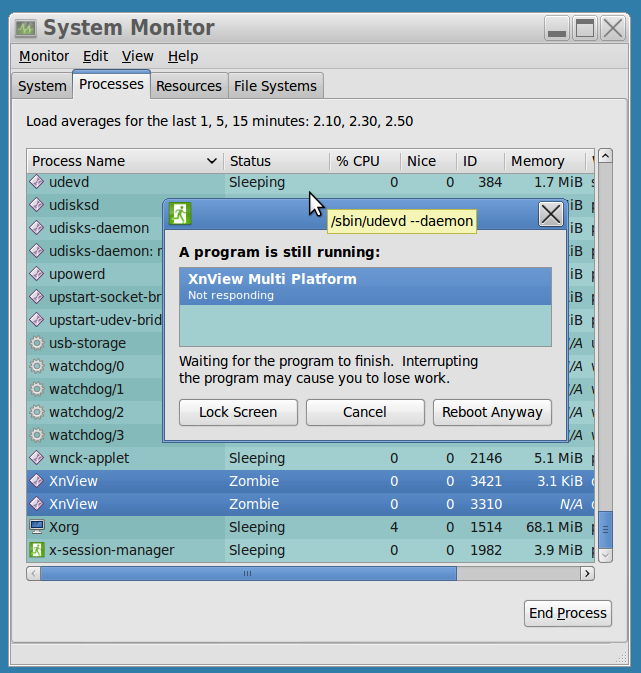The width and height of the screenshot is (641, 673).
Task: Click the horizontal scrollbar left arrow
Action: tap(33, 573)
